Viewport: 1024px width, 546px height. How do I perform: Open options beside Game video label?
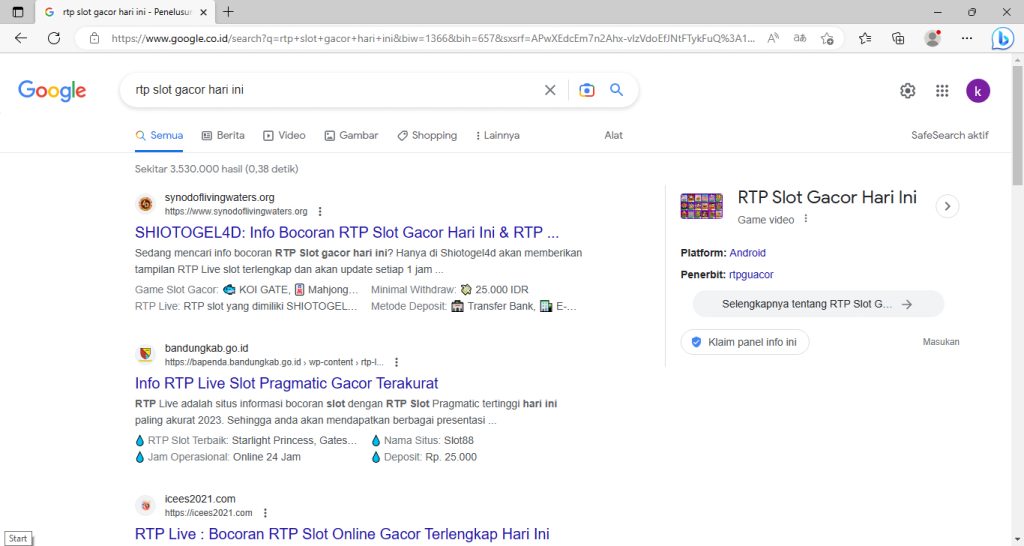coord(806,219)
